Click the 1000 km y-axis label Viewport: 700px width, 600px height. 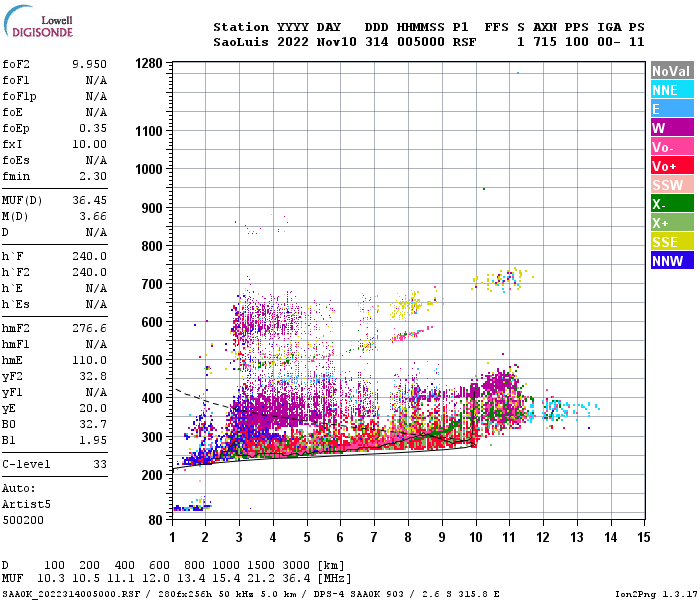tap(149, 169)
